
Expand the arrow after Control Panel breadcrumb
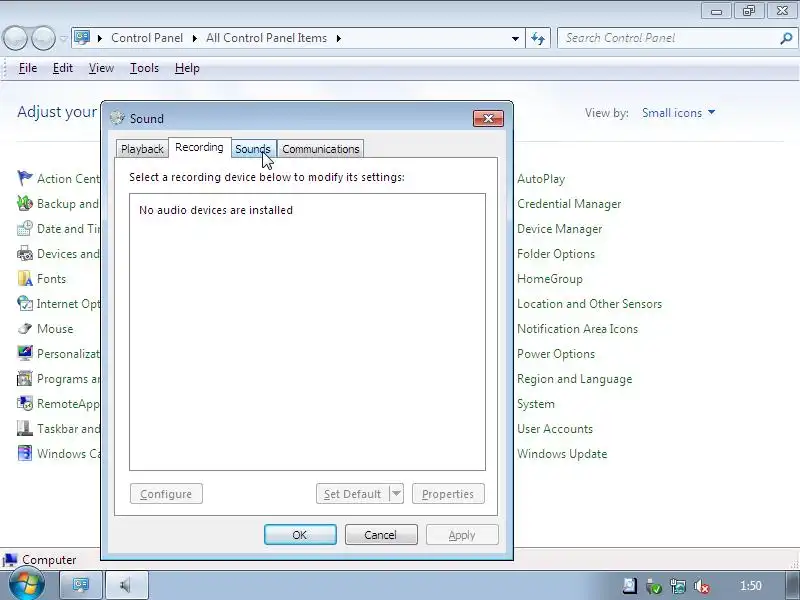195,38
